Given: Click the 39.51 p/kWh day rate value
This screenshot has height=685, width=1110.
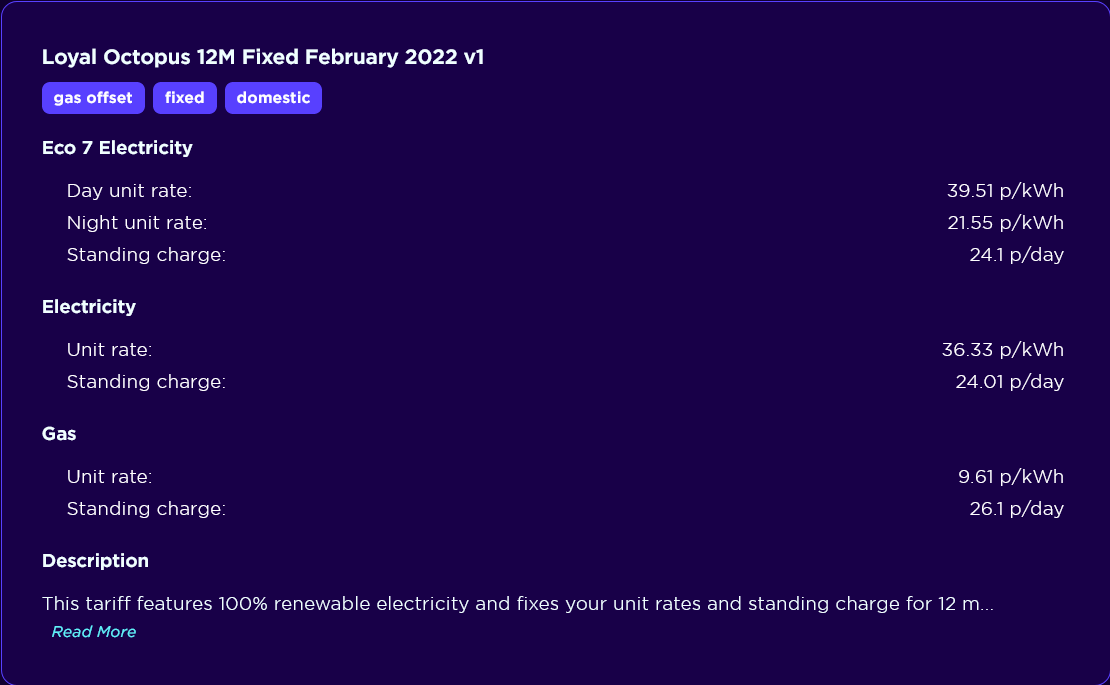Looking at the screenshot, I should [1005, 190].
